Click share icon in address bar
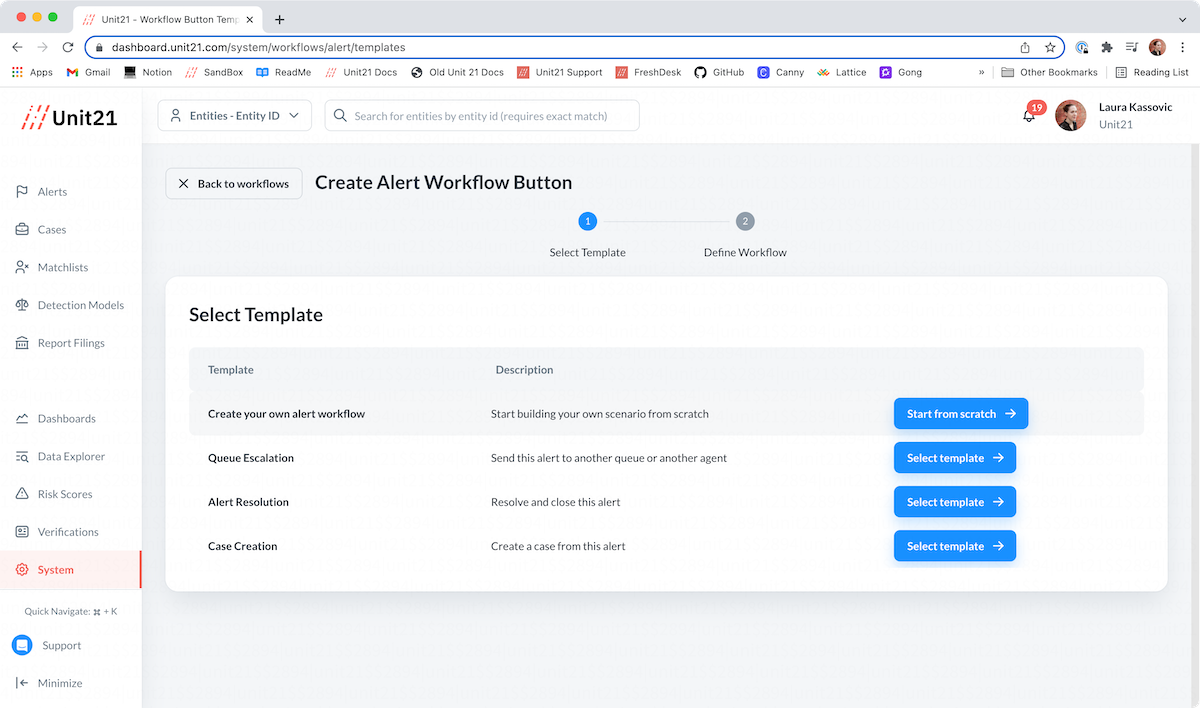Screen dimensions: 1200x708 click(x=1025, y=47)
